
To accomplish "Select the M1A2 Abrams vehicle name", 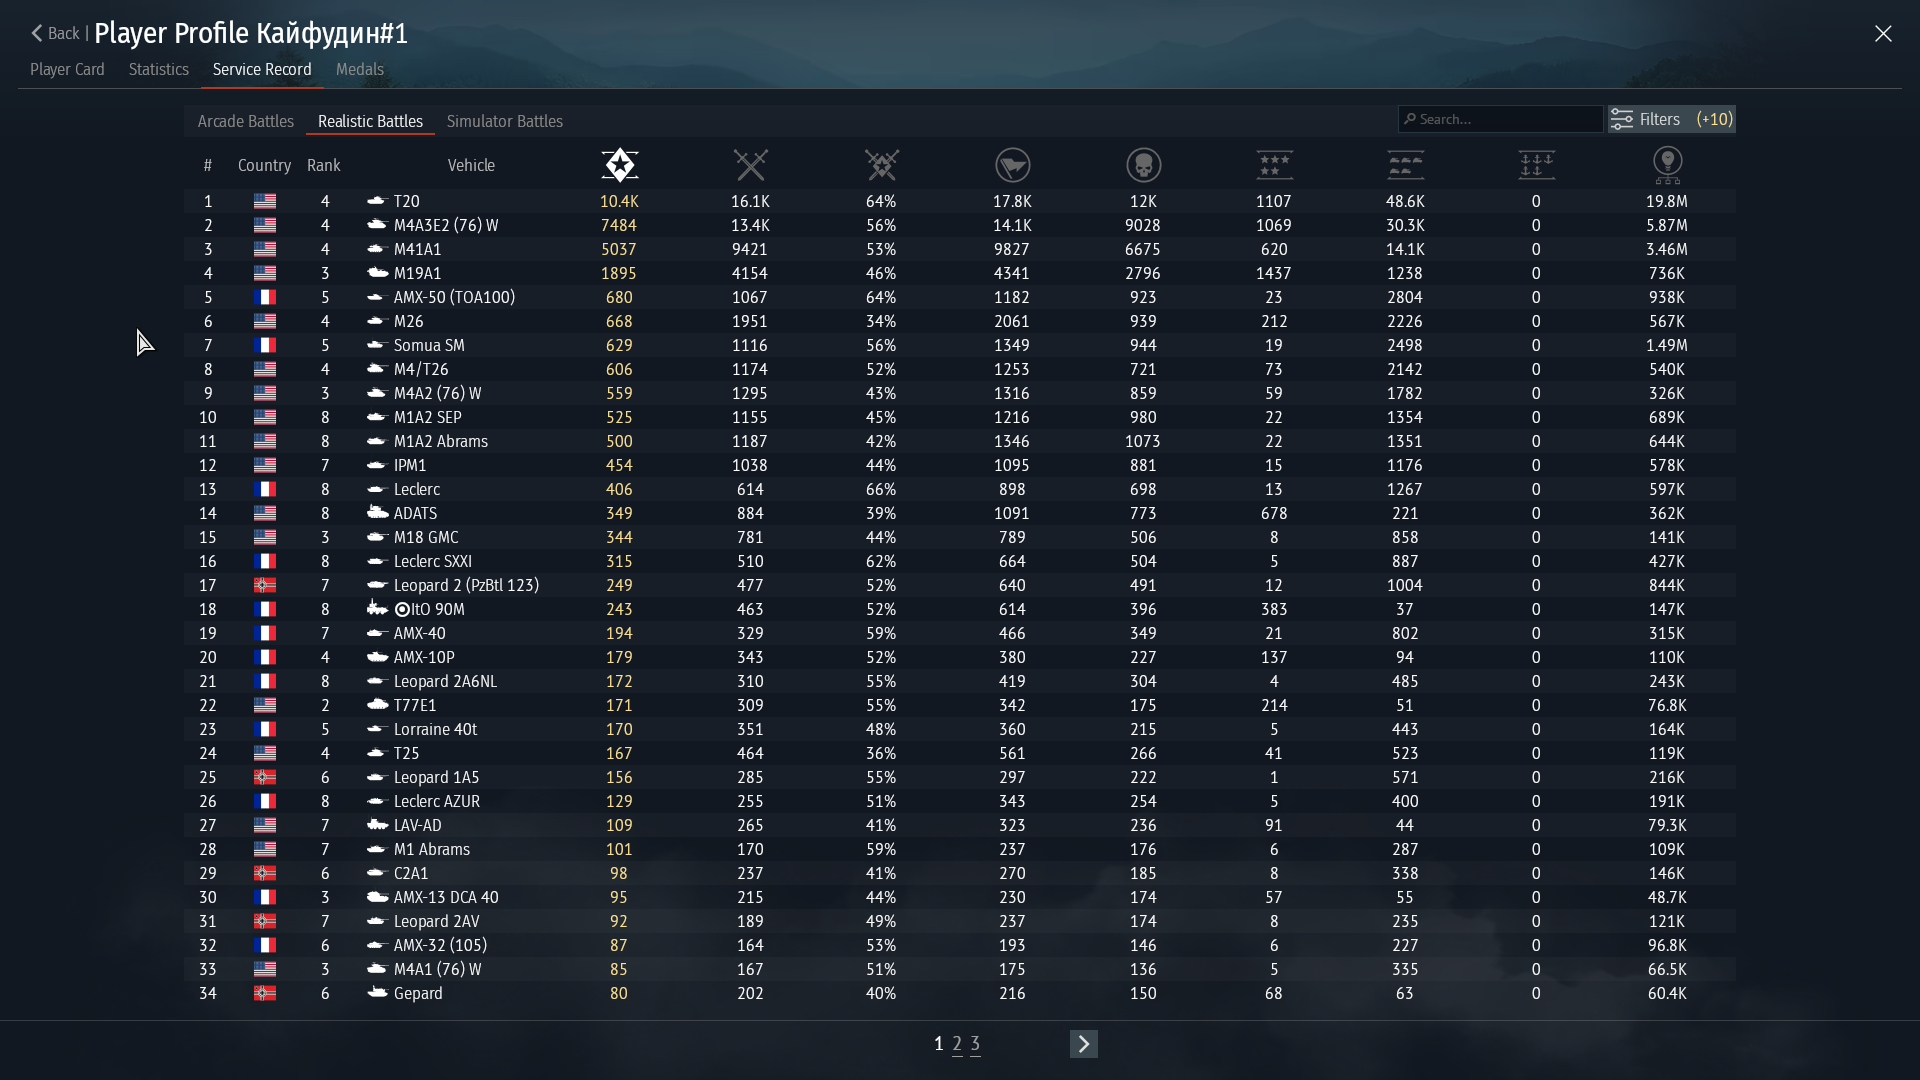I will click(x=441, y=441).
